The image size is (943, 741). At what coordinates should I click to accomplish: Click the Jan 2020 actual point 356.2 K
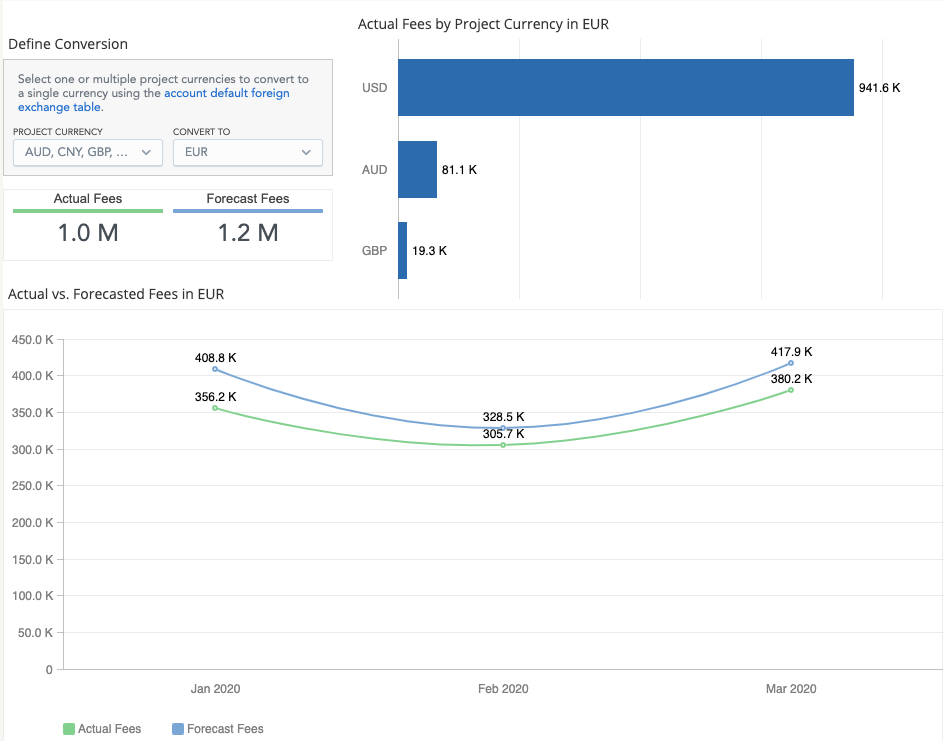coord(215,408)
